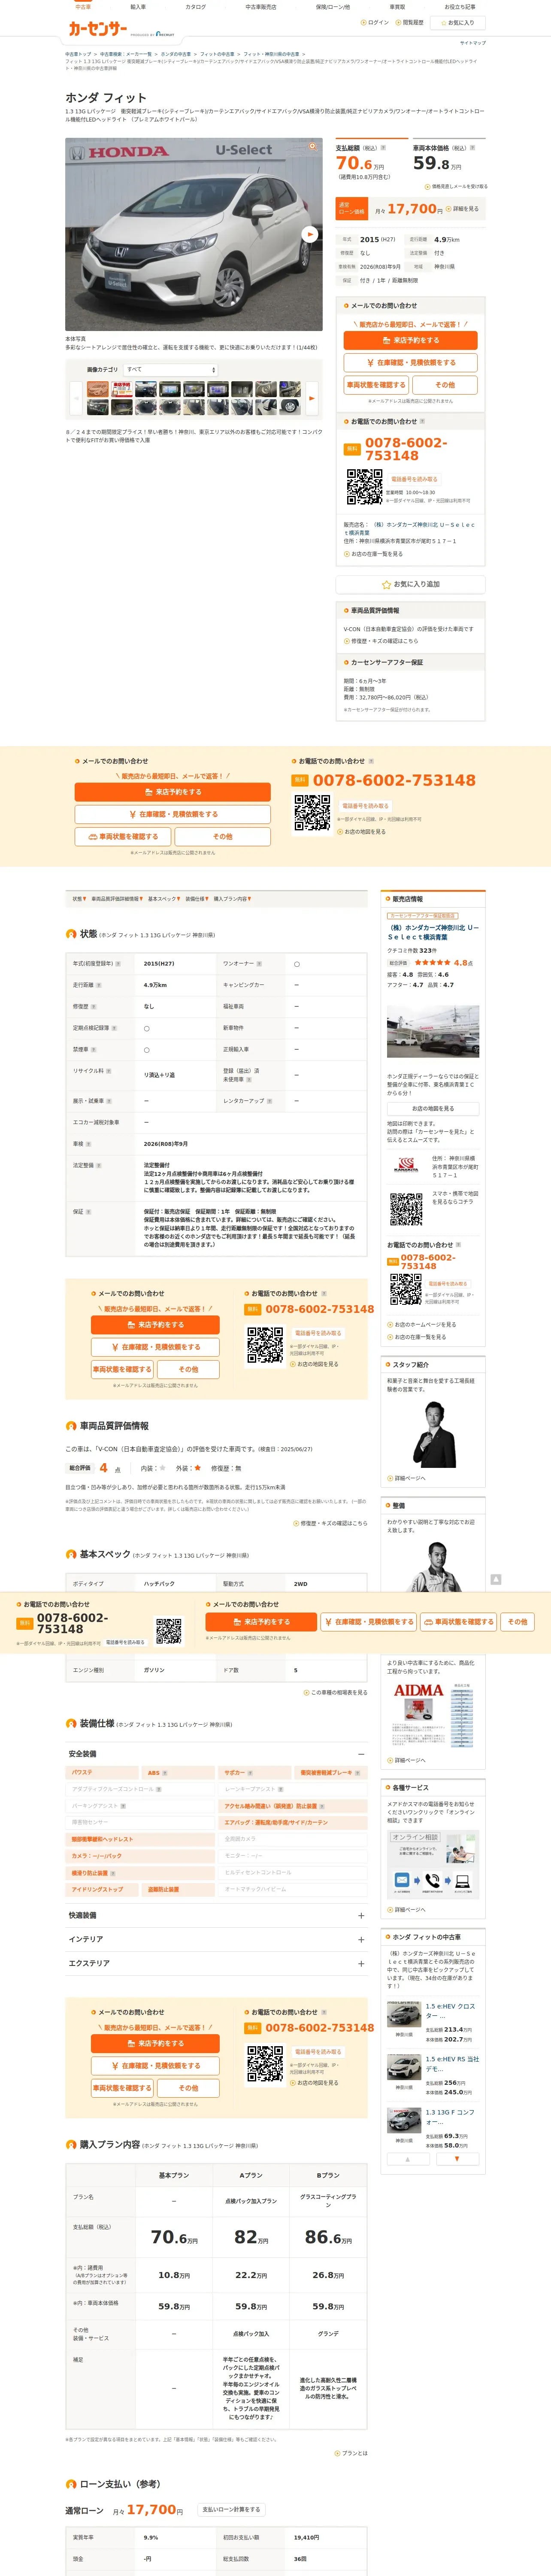551x2576 pixels.
Task: Click 詳細を見る link by loan price
Action: click(x=462, y=209)
